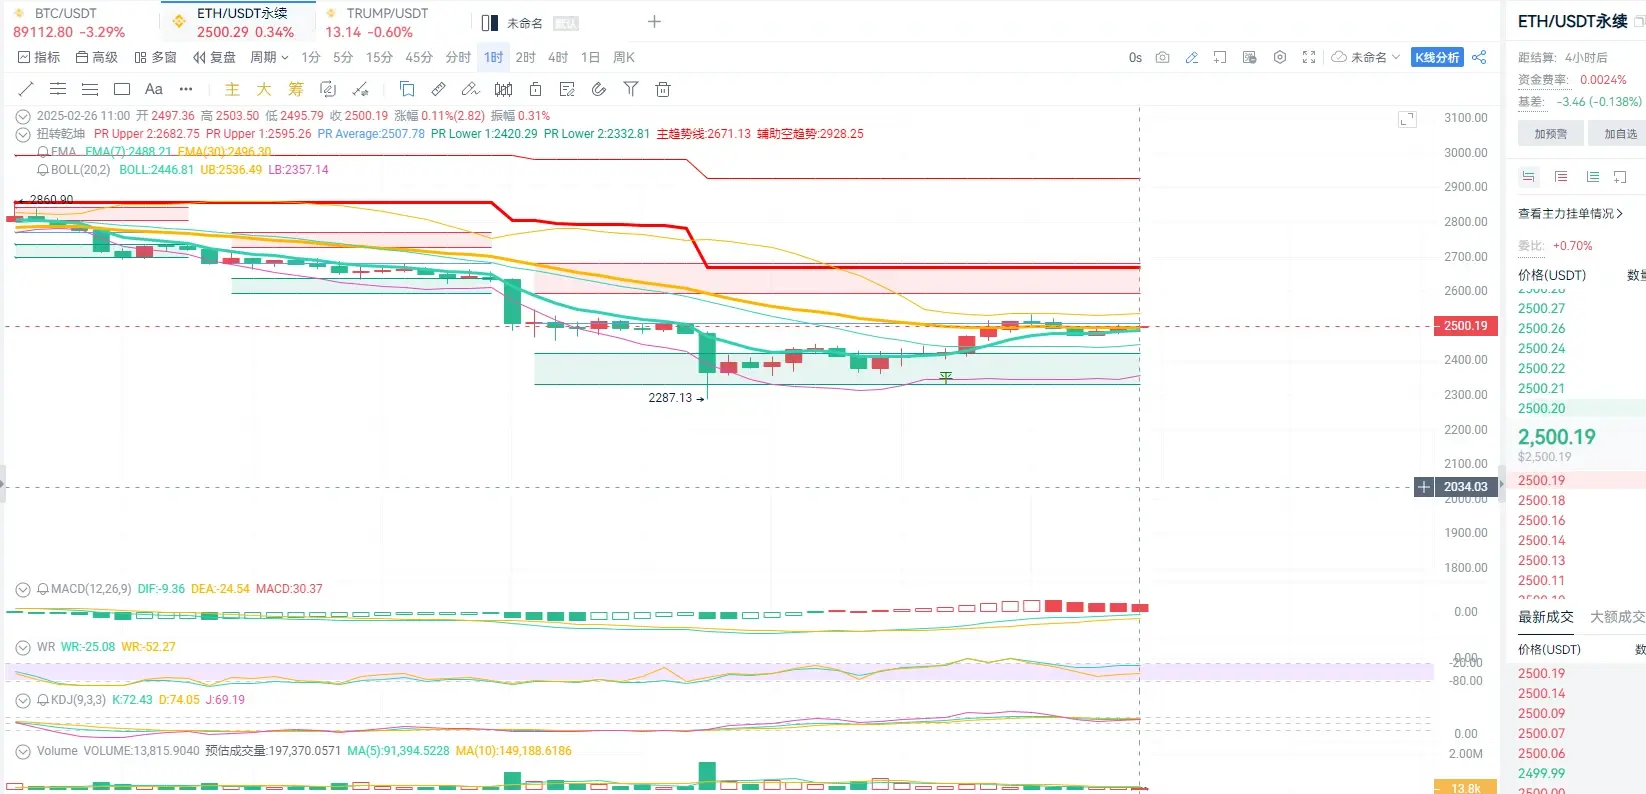This screenshot has width=1646, height=794.
Task: Select the trend line drawing tool
Action: tap(26, 89)
